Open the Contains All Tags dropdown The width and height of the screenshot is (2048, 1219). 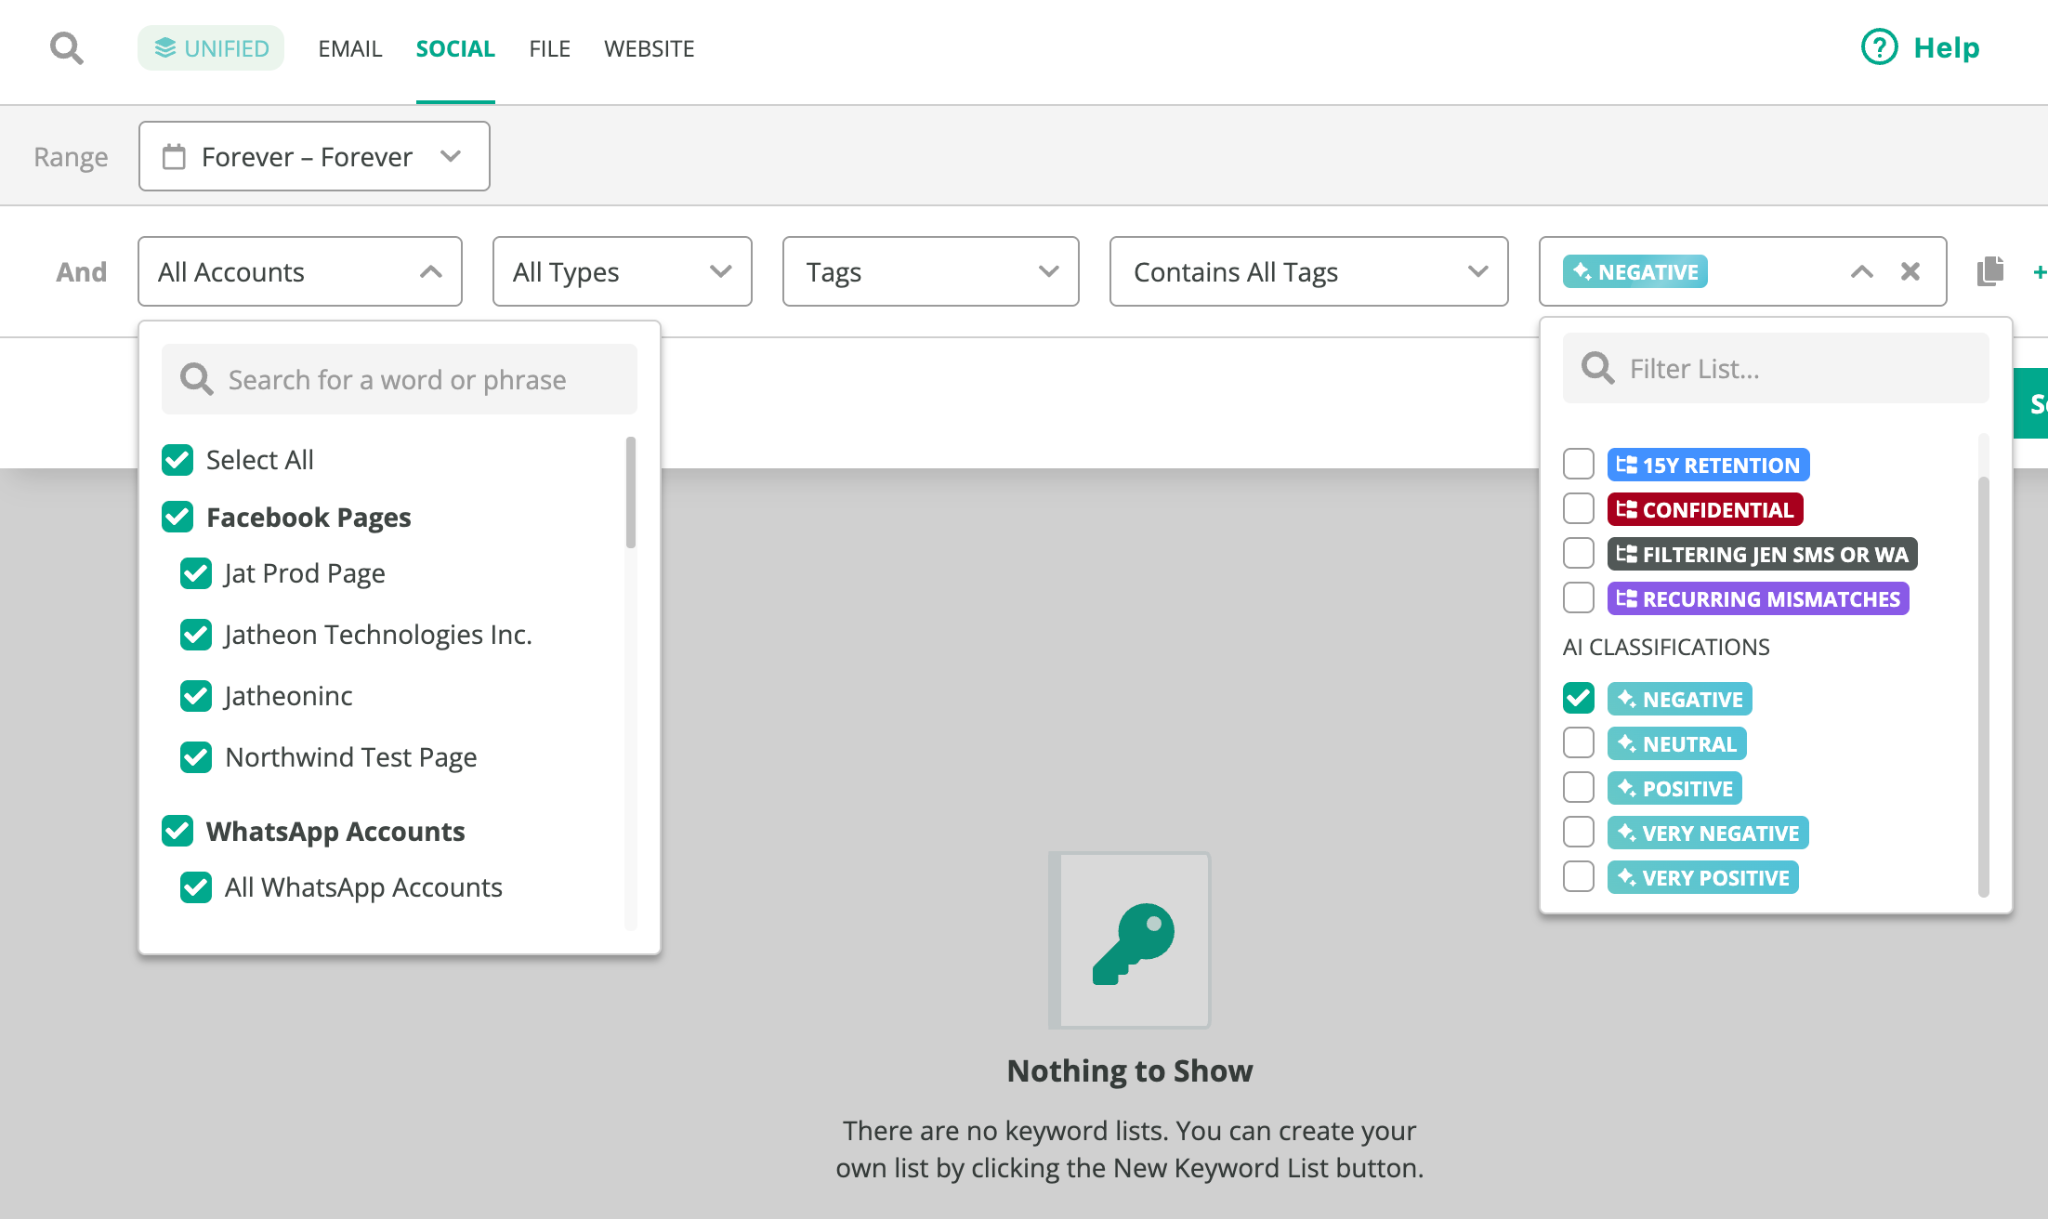pyautogui.click(x=1309, y=271)
